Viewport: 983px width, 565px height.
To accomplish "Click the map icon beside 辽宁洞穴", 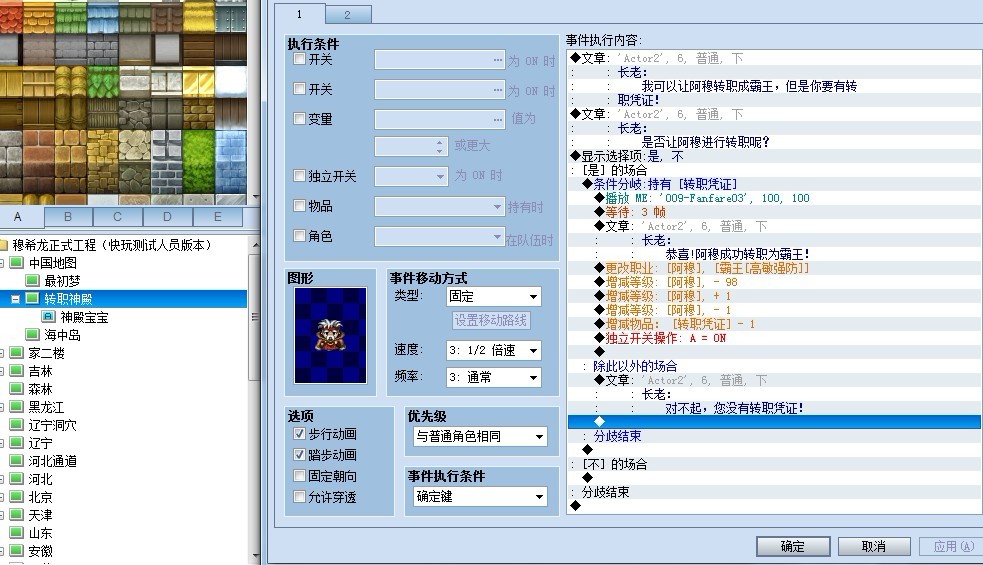I will (x=17, y=425).
